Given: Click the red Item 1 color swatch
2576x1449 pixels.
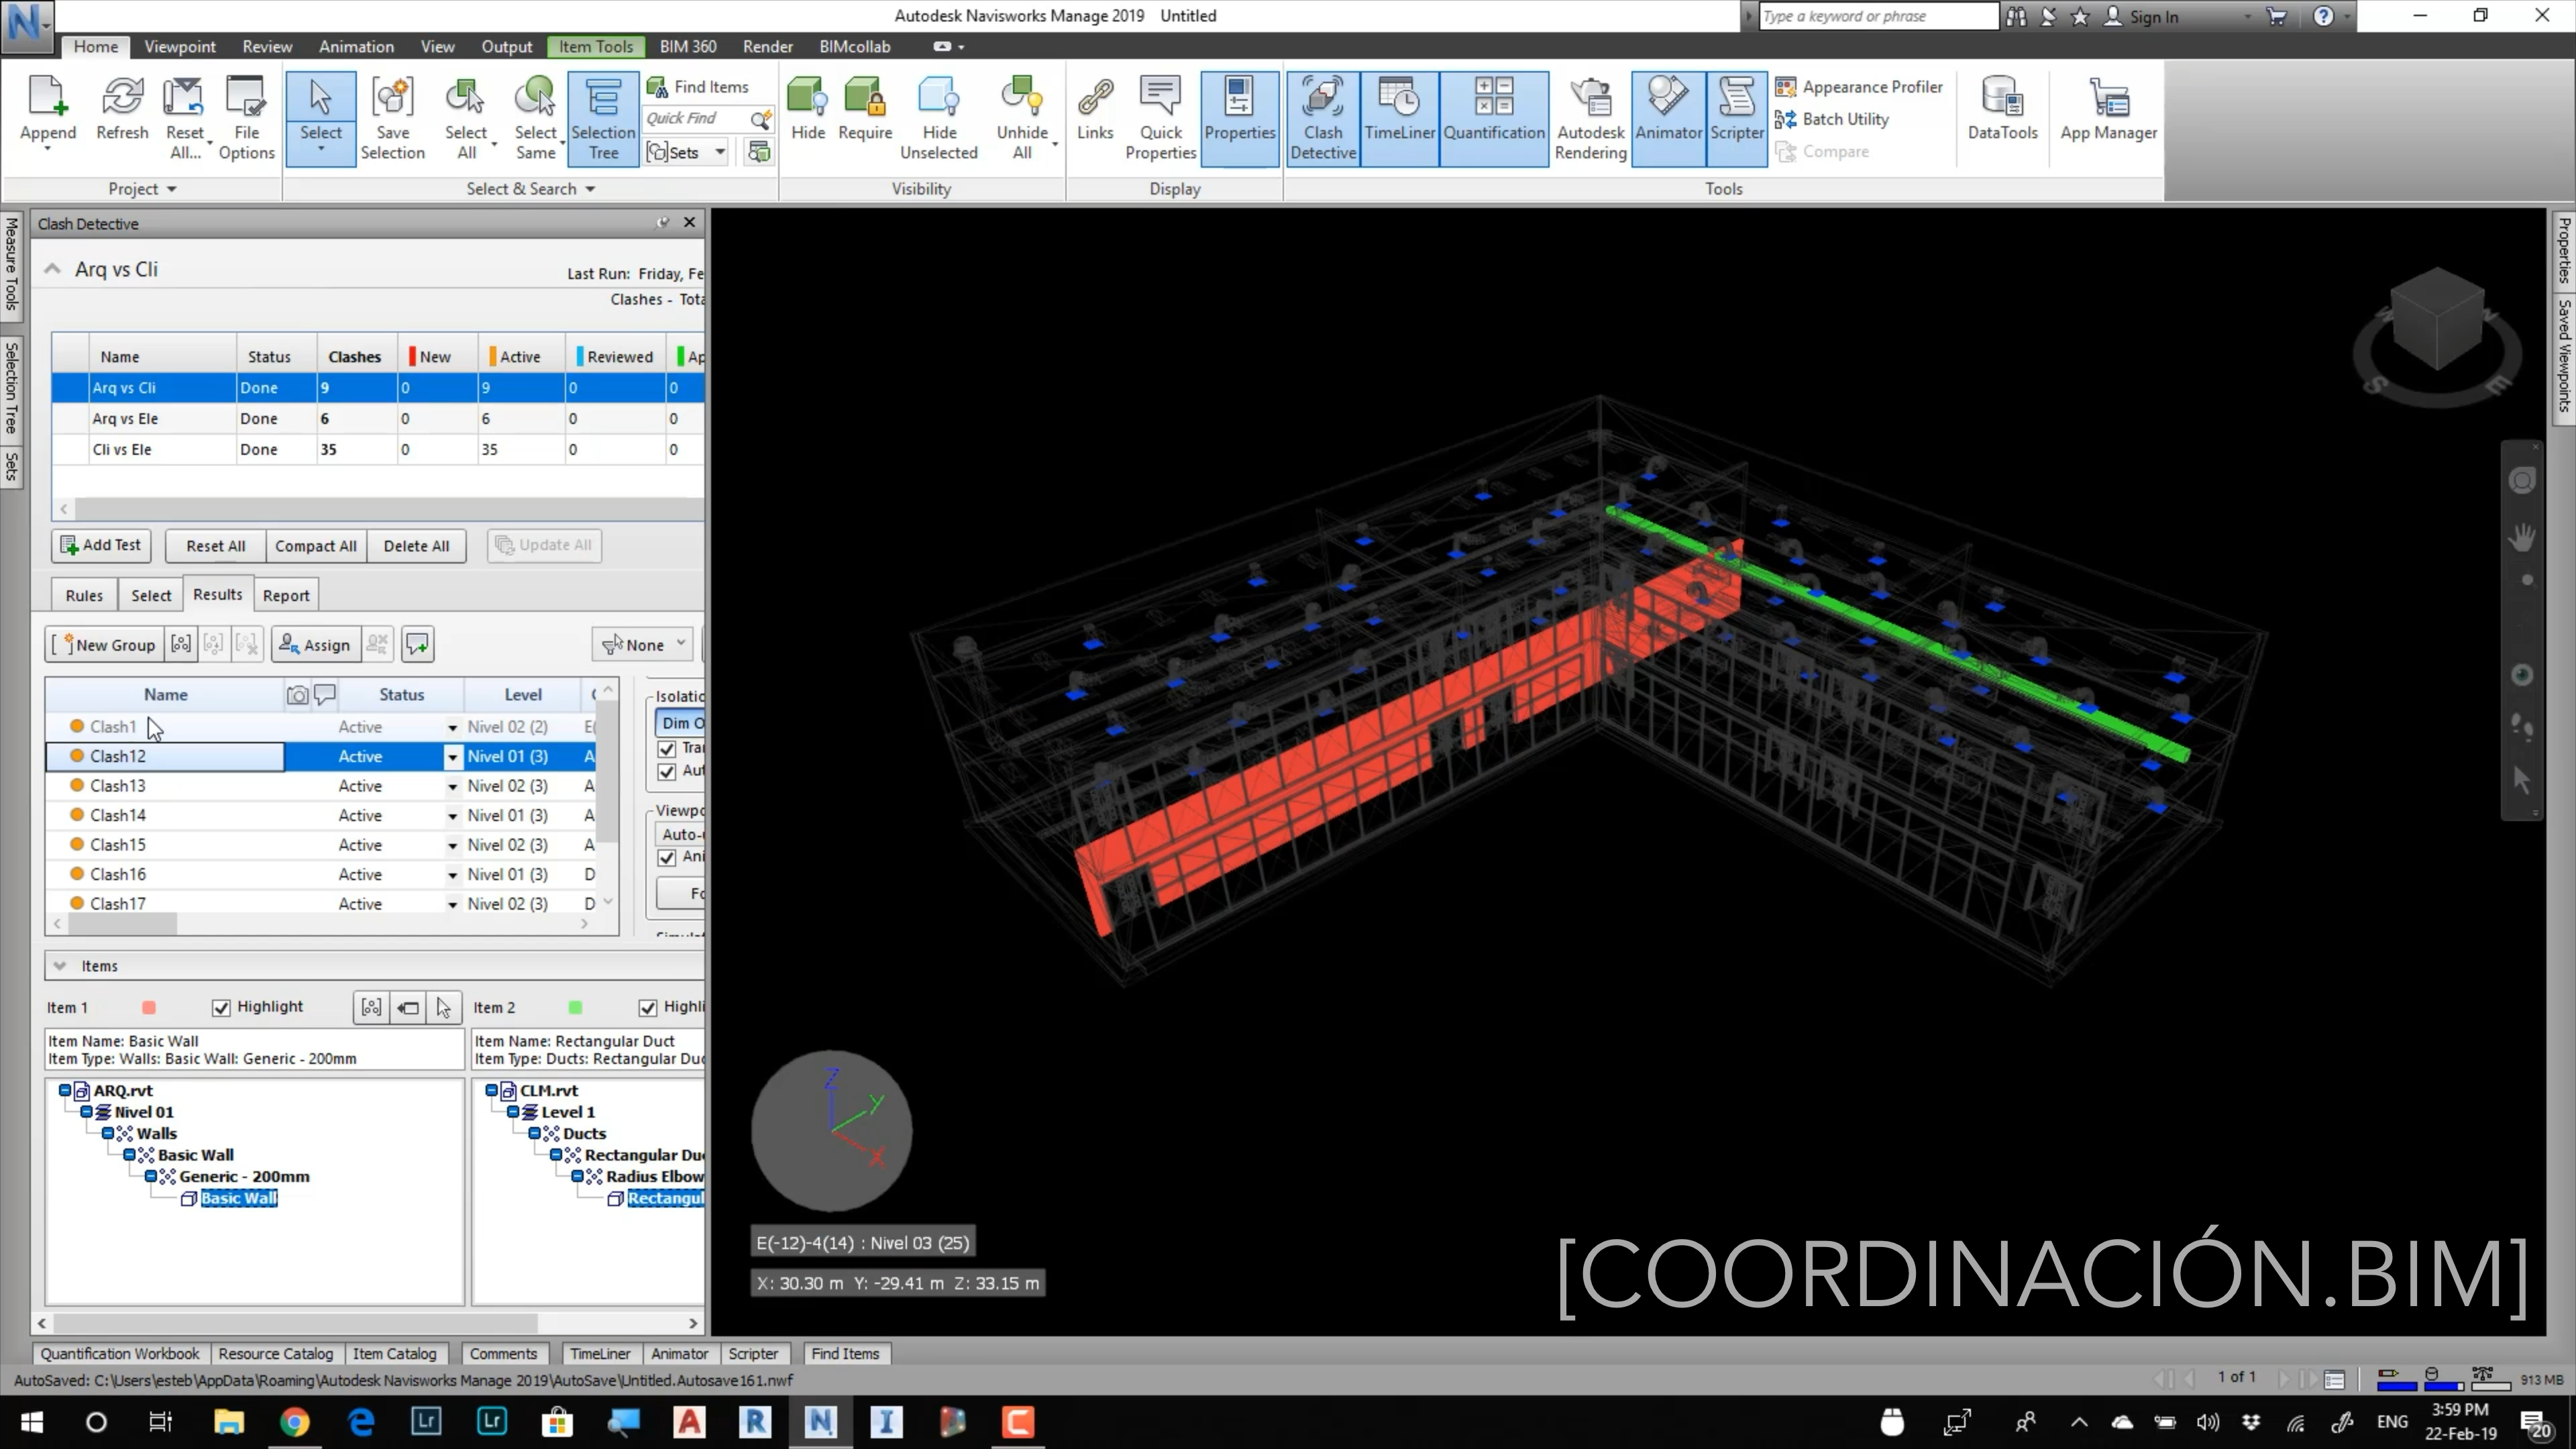Looking at the screenshot, I should click(149, 1008).
